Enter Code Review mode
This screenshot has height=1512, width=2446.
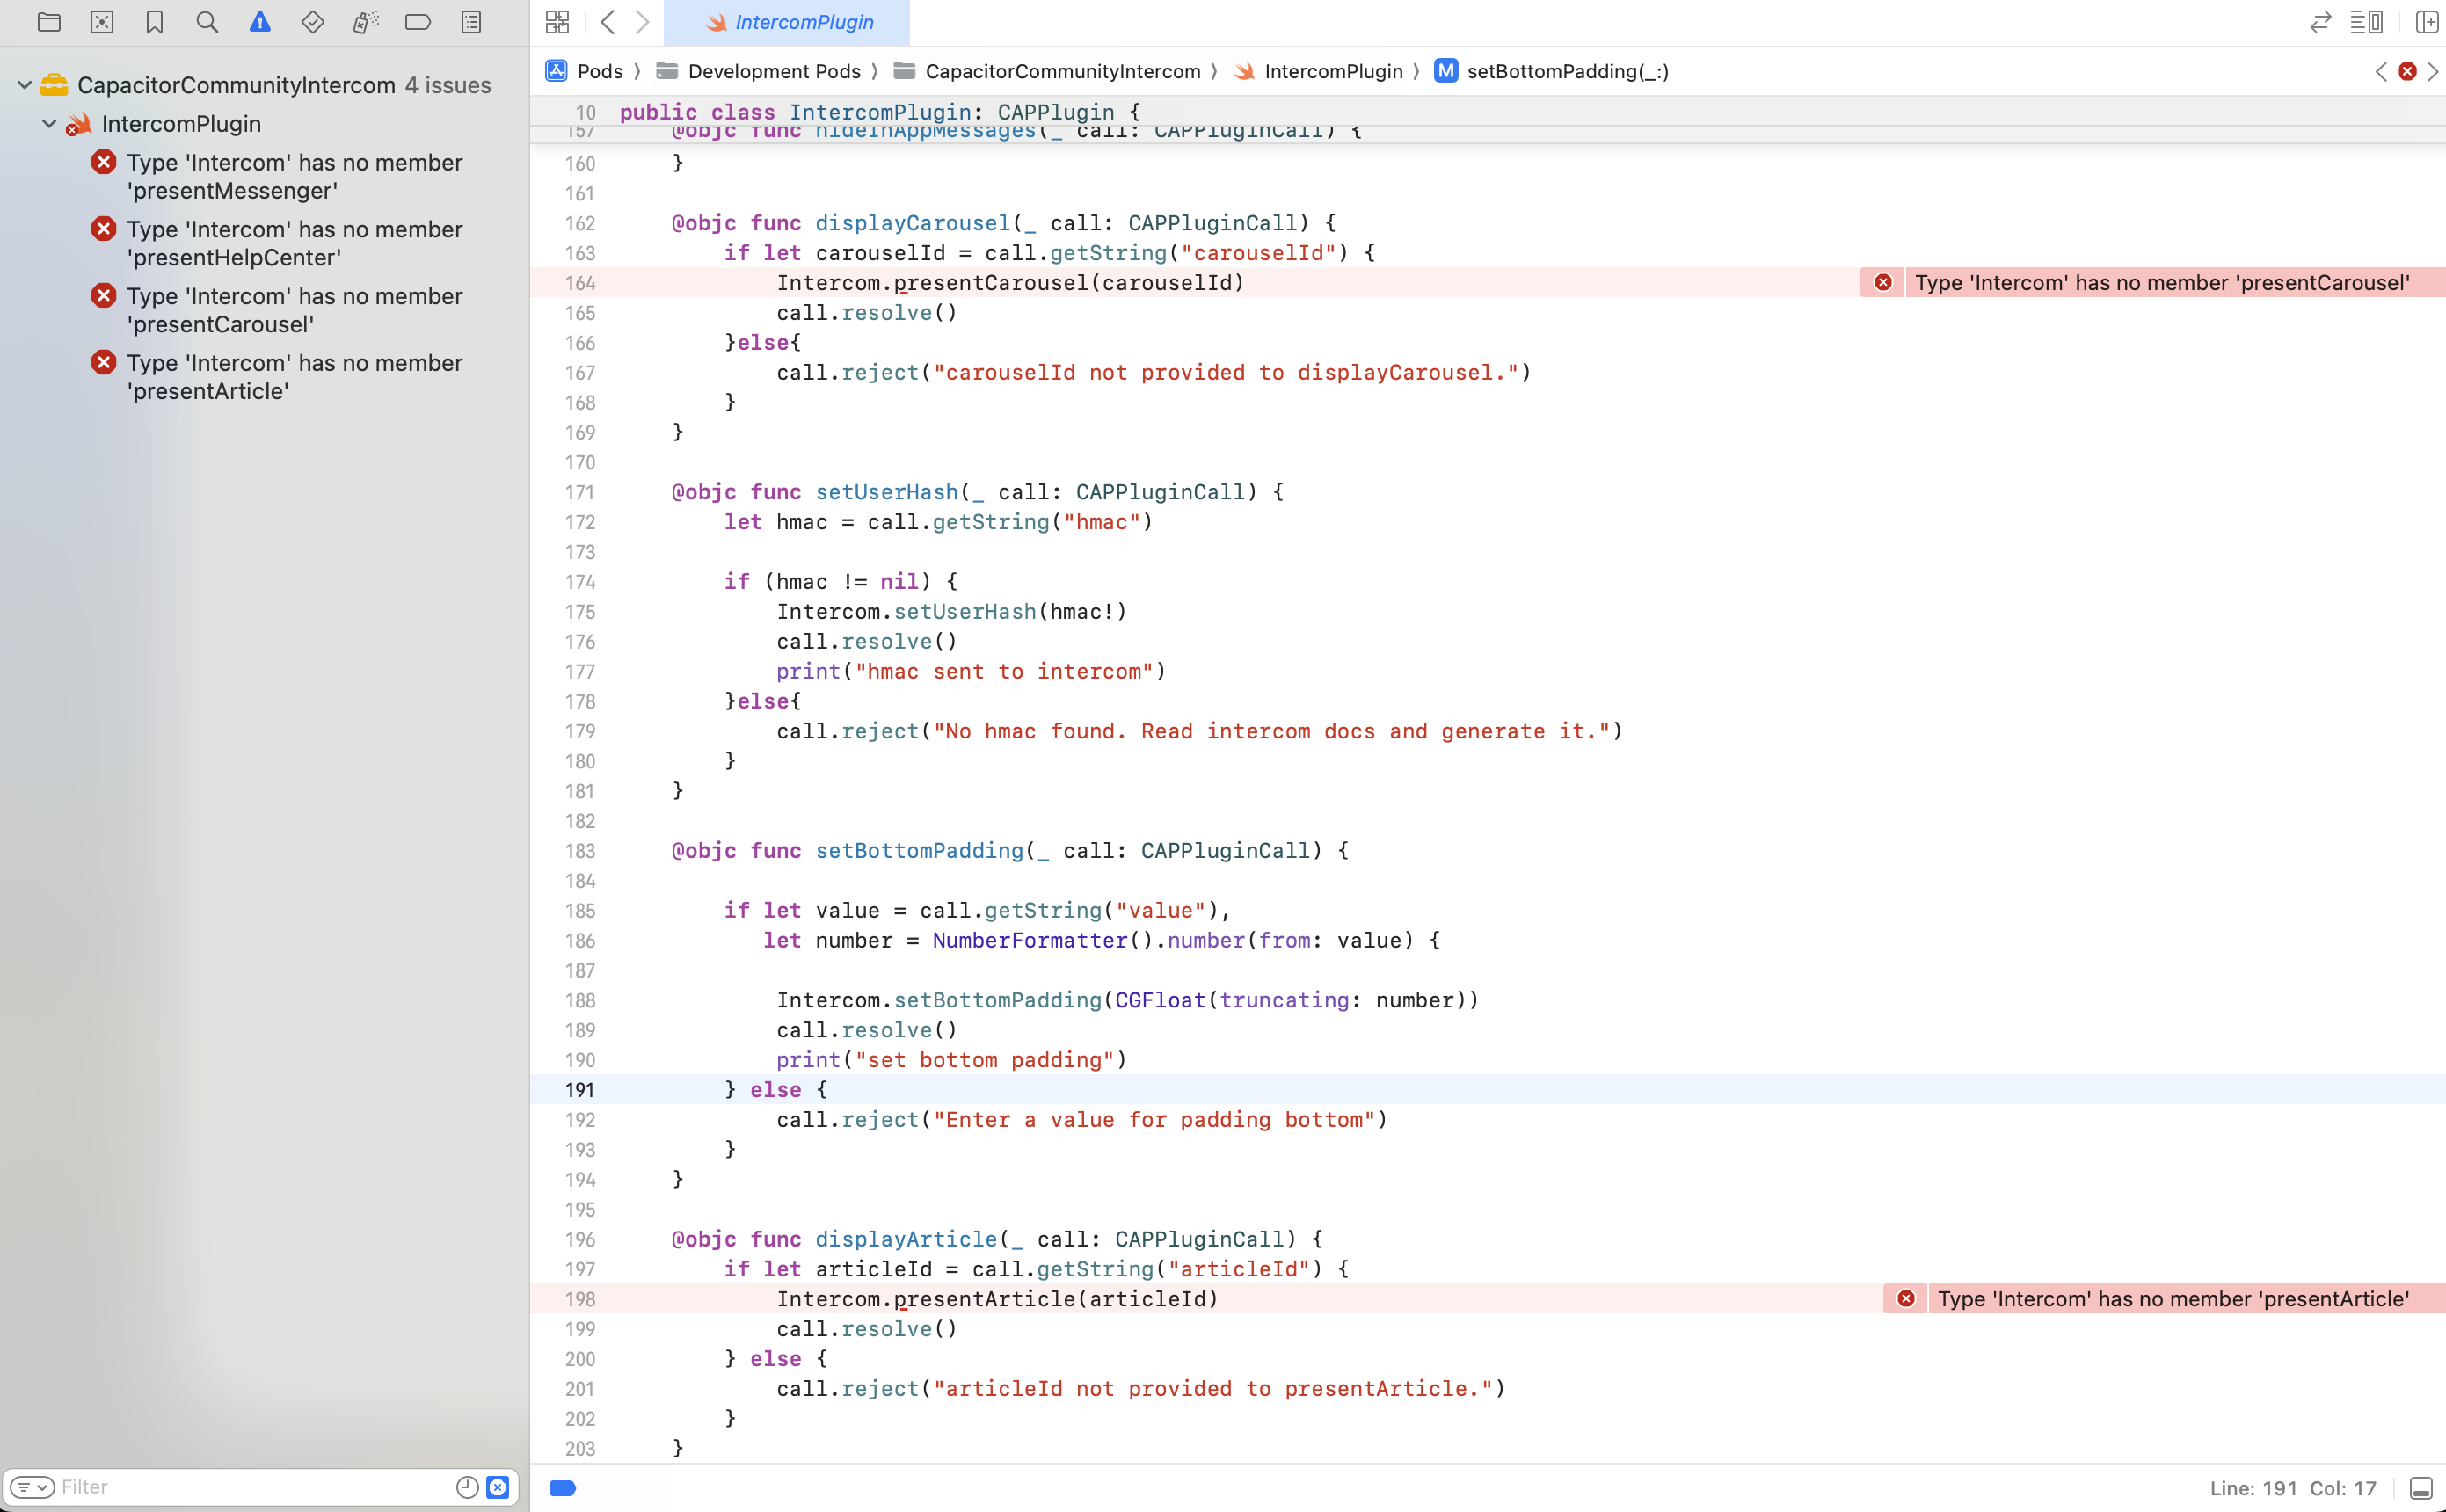pyautogui.click(x=2320, y=22)
